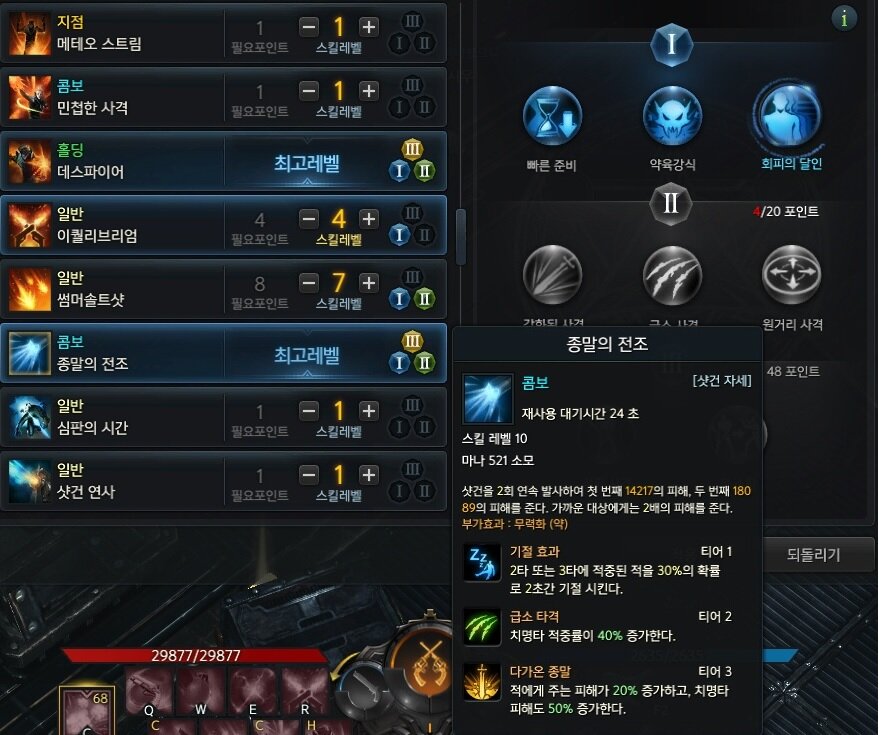
Task: Toggle tier II tripod badge on 썸머솔트샷
Action: (x=424, y=299)
